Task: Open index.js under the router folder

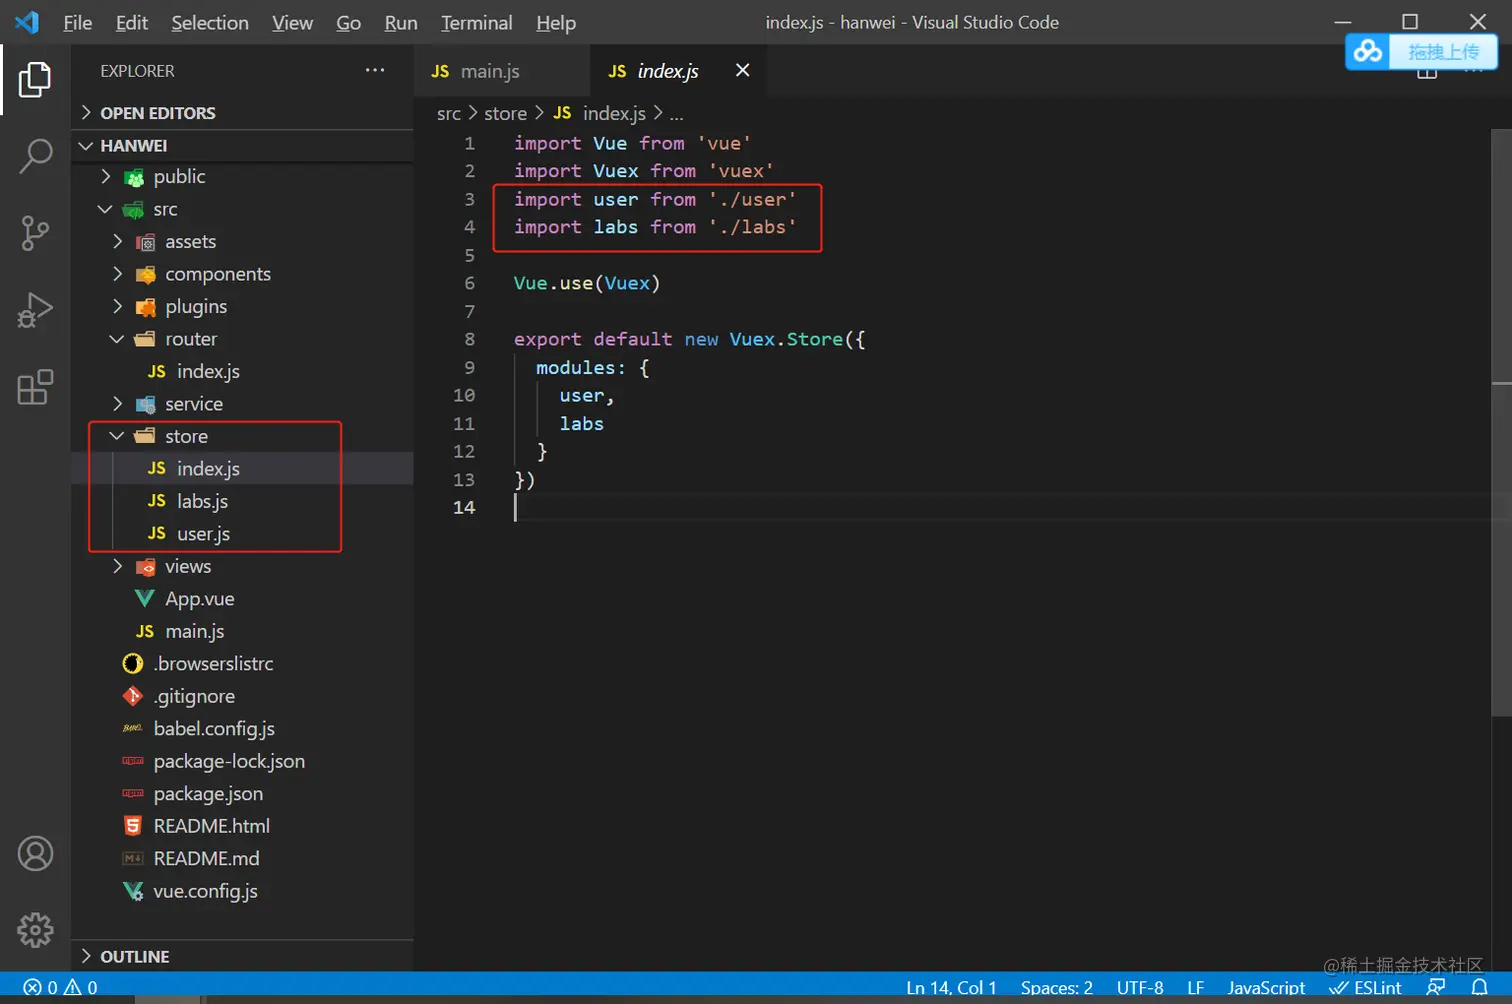Action: pos(242,371)
